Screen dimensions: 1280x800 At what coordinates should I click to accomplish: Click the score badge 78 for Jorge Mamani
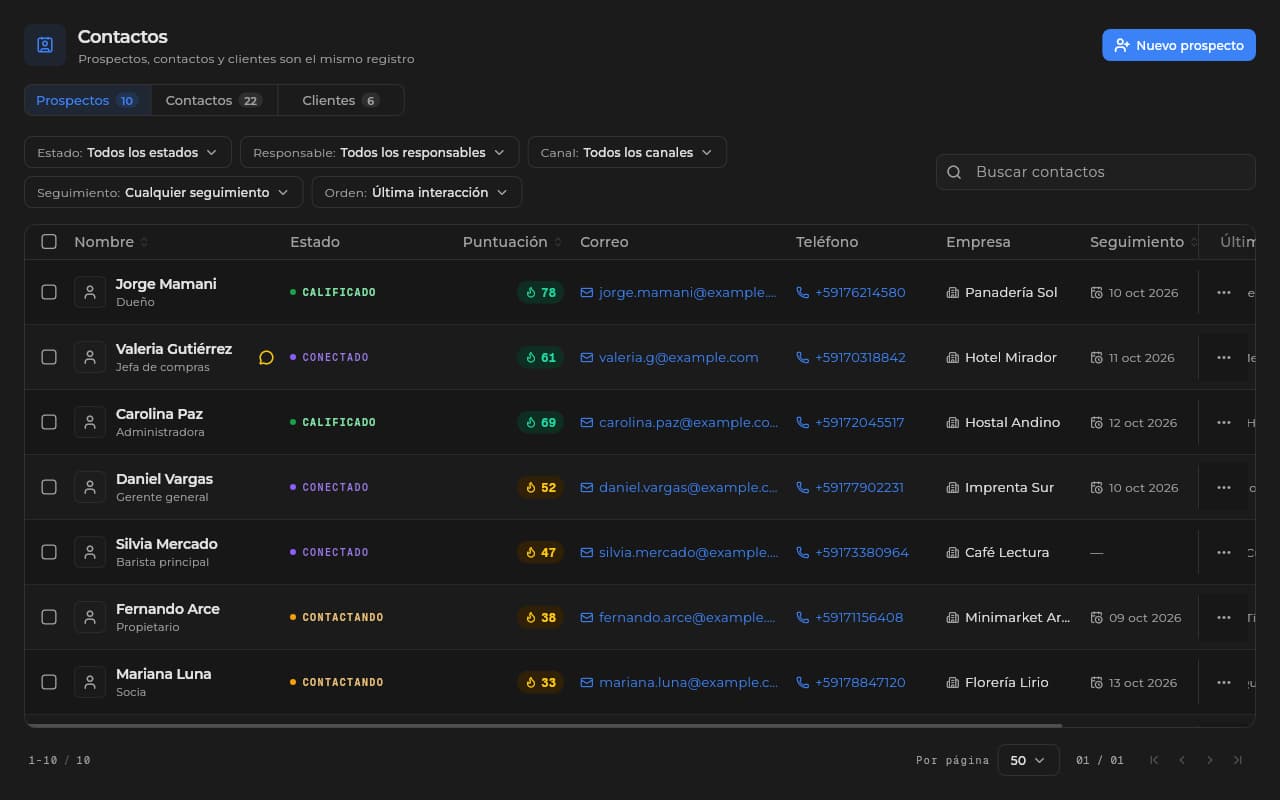pos(540,292)
